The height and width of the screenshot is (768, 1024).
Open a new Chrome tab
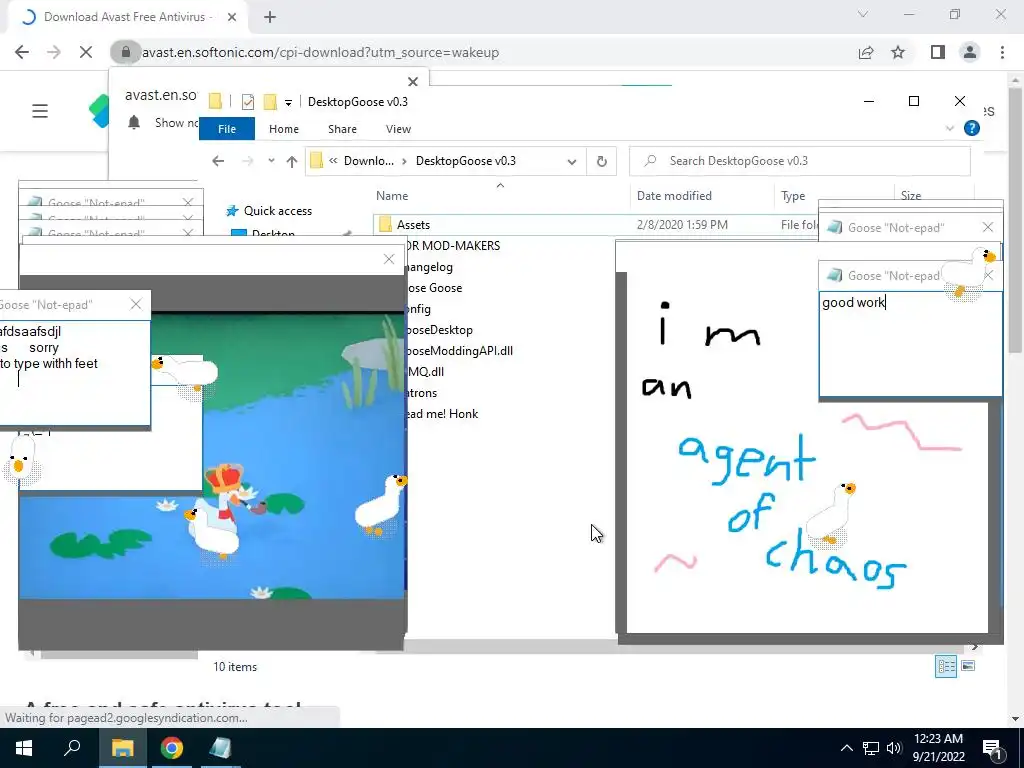[x=270, y=17]
